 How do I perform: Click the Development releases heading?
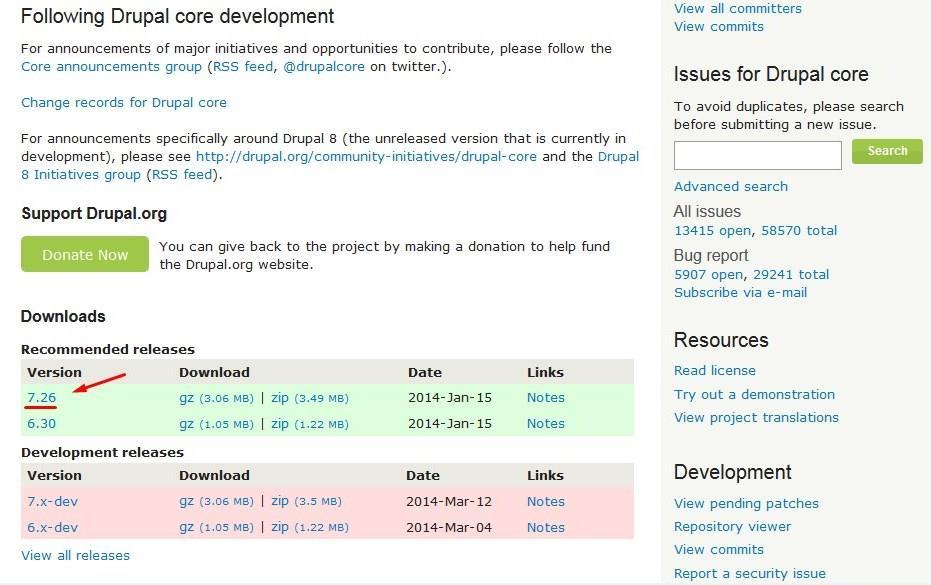coord(103,453)
